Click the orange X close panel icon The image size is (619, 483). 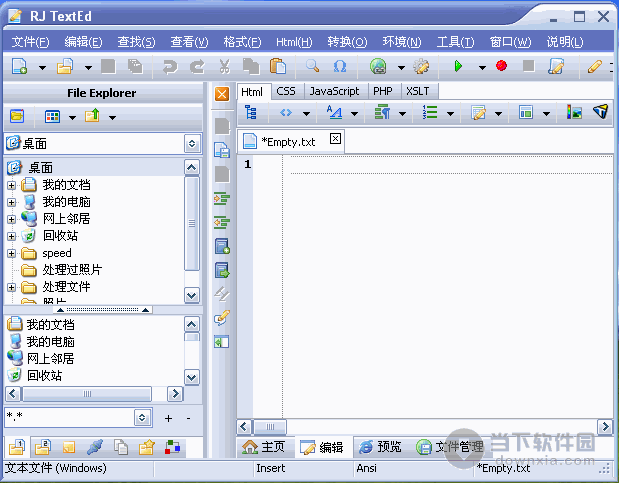click(x=222, y=94)
